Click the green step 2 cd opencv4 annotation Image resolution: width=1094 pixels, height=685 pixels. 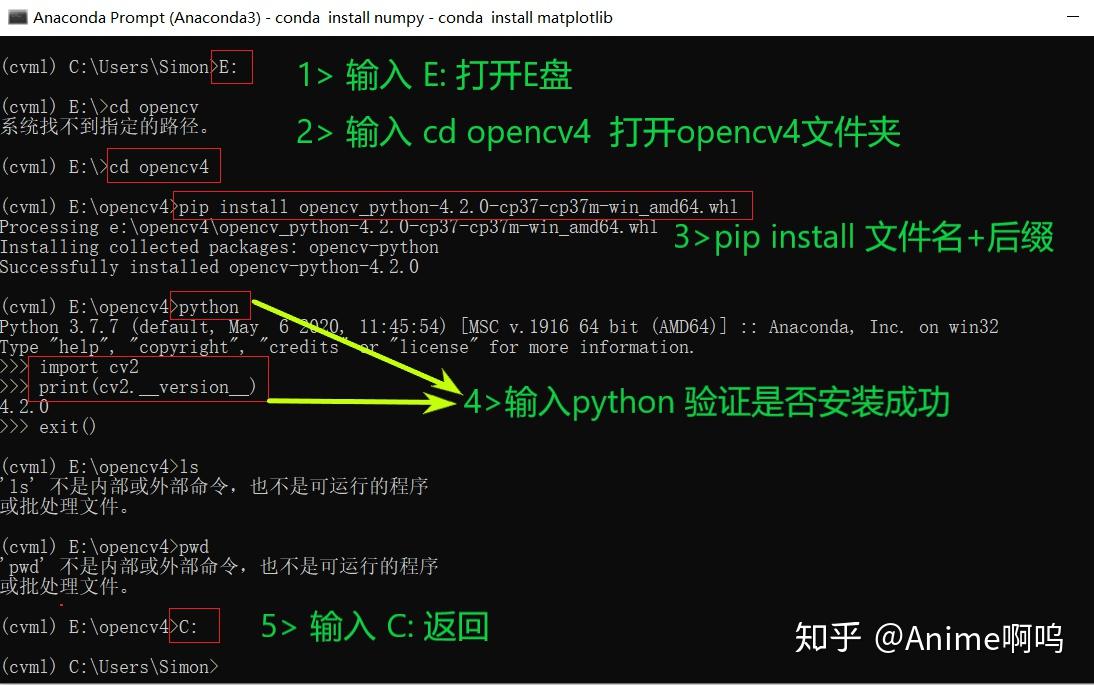(598, 132)
